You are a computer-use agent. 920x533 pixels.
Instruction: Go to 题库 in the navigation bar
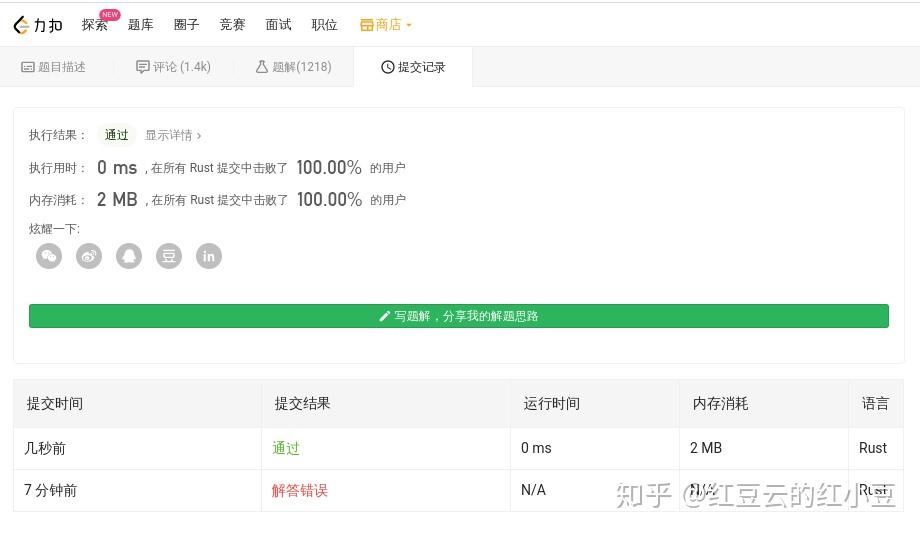pos(141,25)
